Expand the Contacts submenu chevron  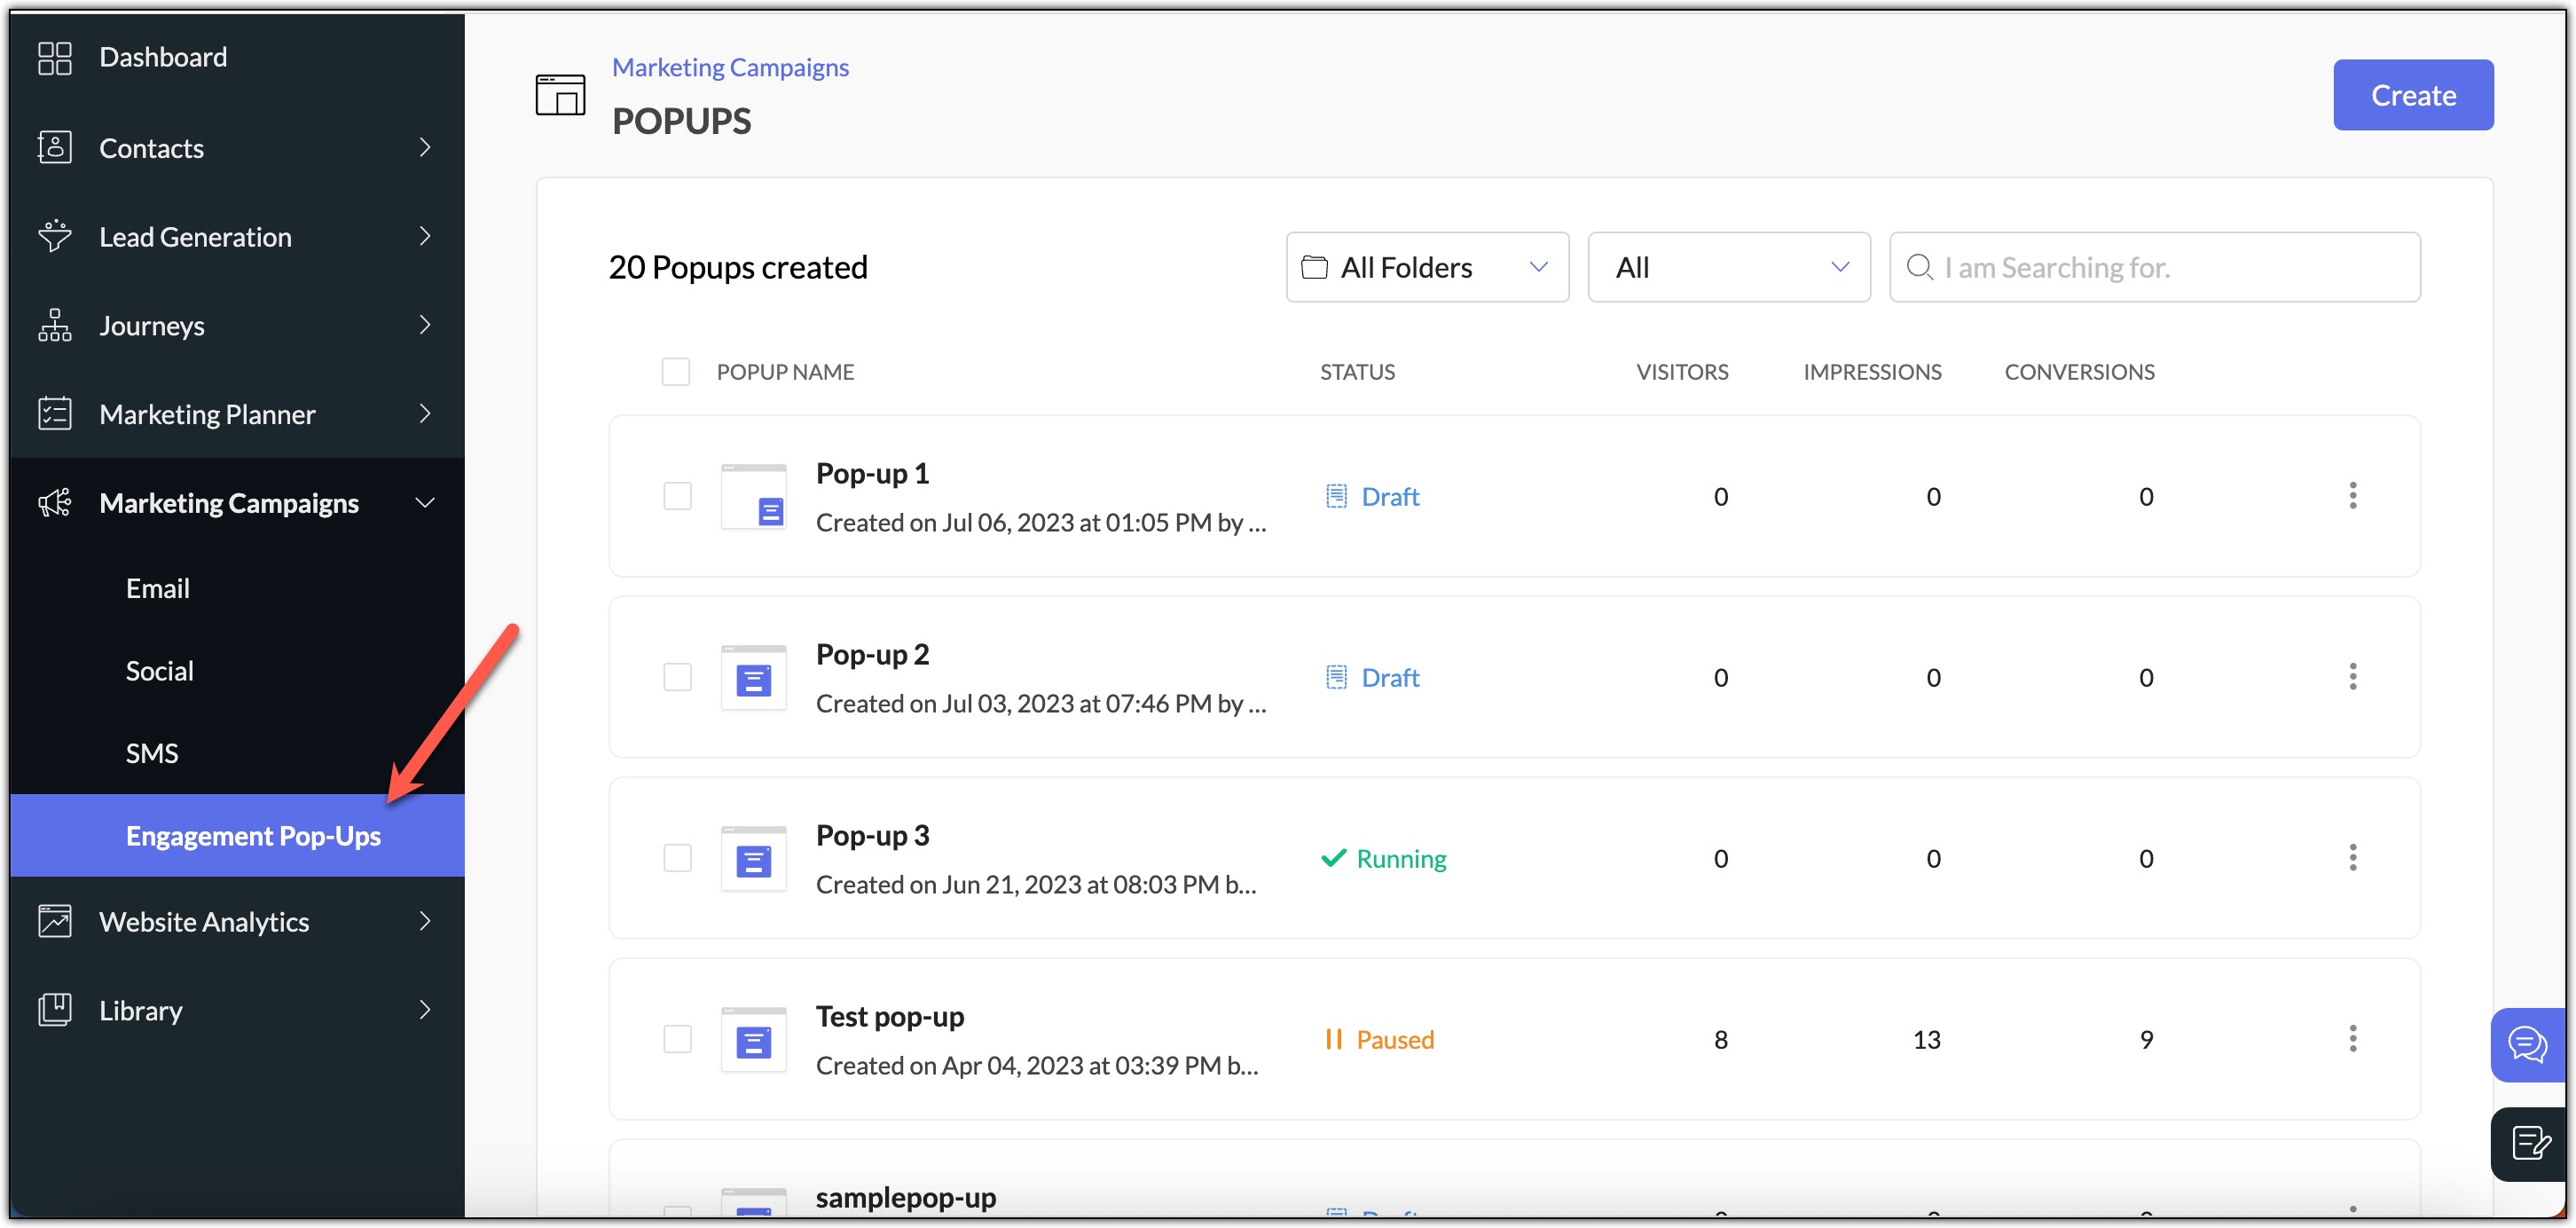click(x=426, y=147)
